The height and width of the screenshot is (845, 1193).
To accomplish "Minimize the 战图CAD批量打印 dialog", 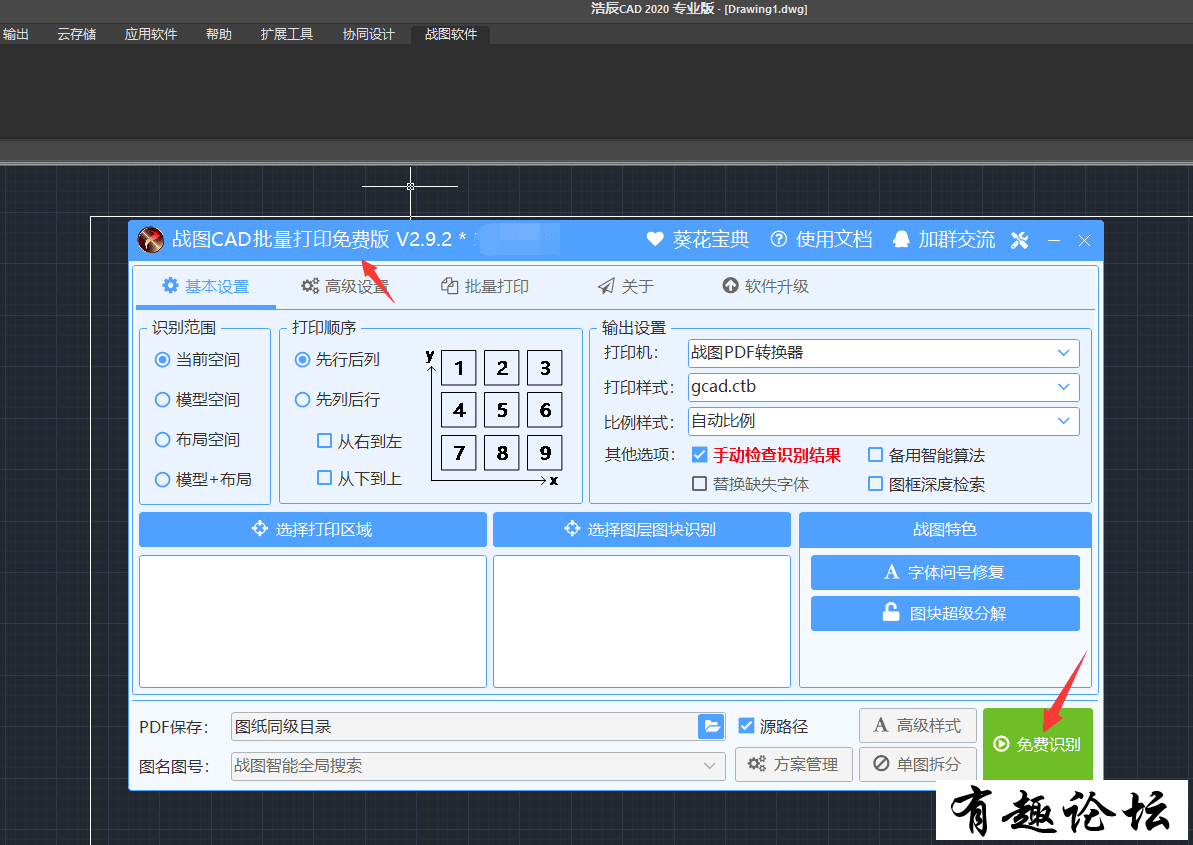I will pos(1054,240).
